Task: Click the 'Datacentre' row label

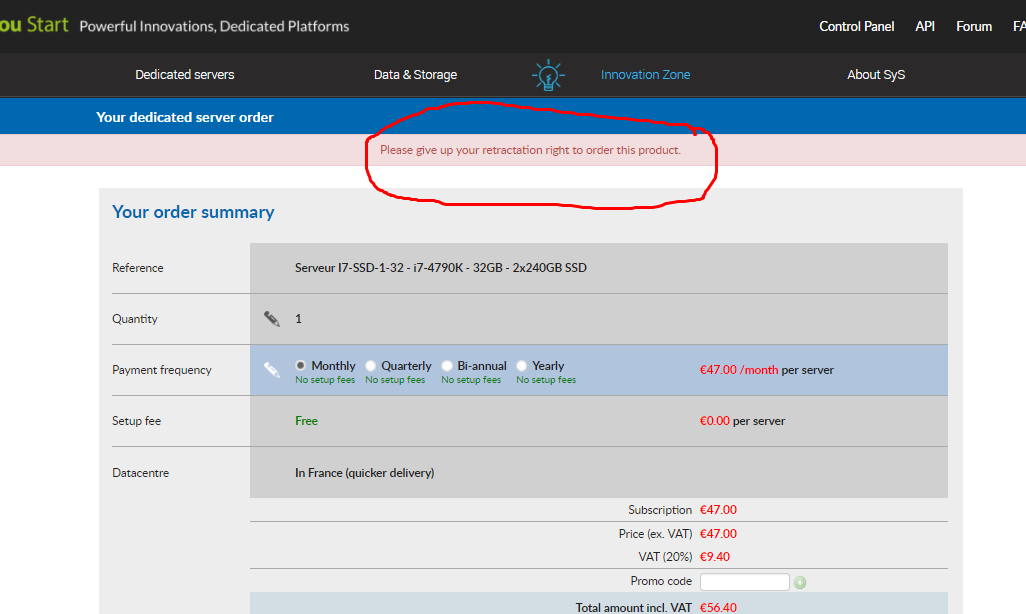Action: pos(140,473)
